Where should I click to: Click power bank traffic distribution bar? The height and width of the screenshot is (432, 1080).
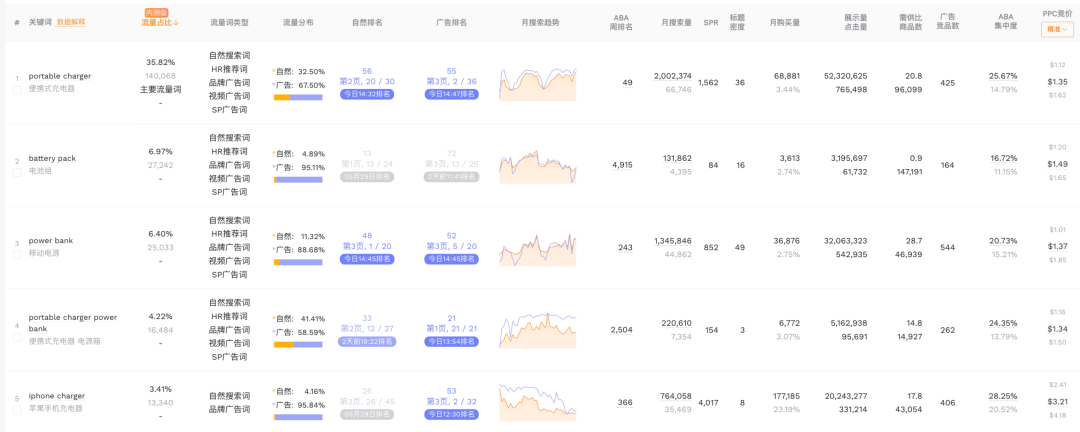tap(298, 263)
